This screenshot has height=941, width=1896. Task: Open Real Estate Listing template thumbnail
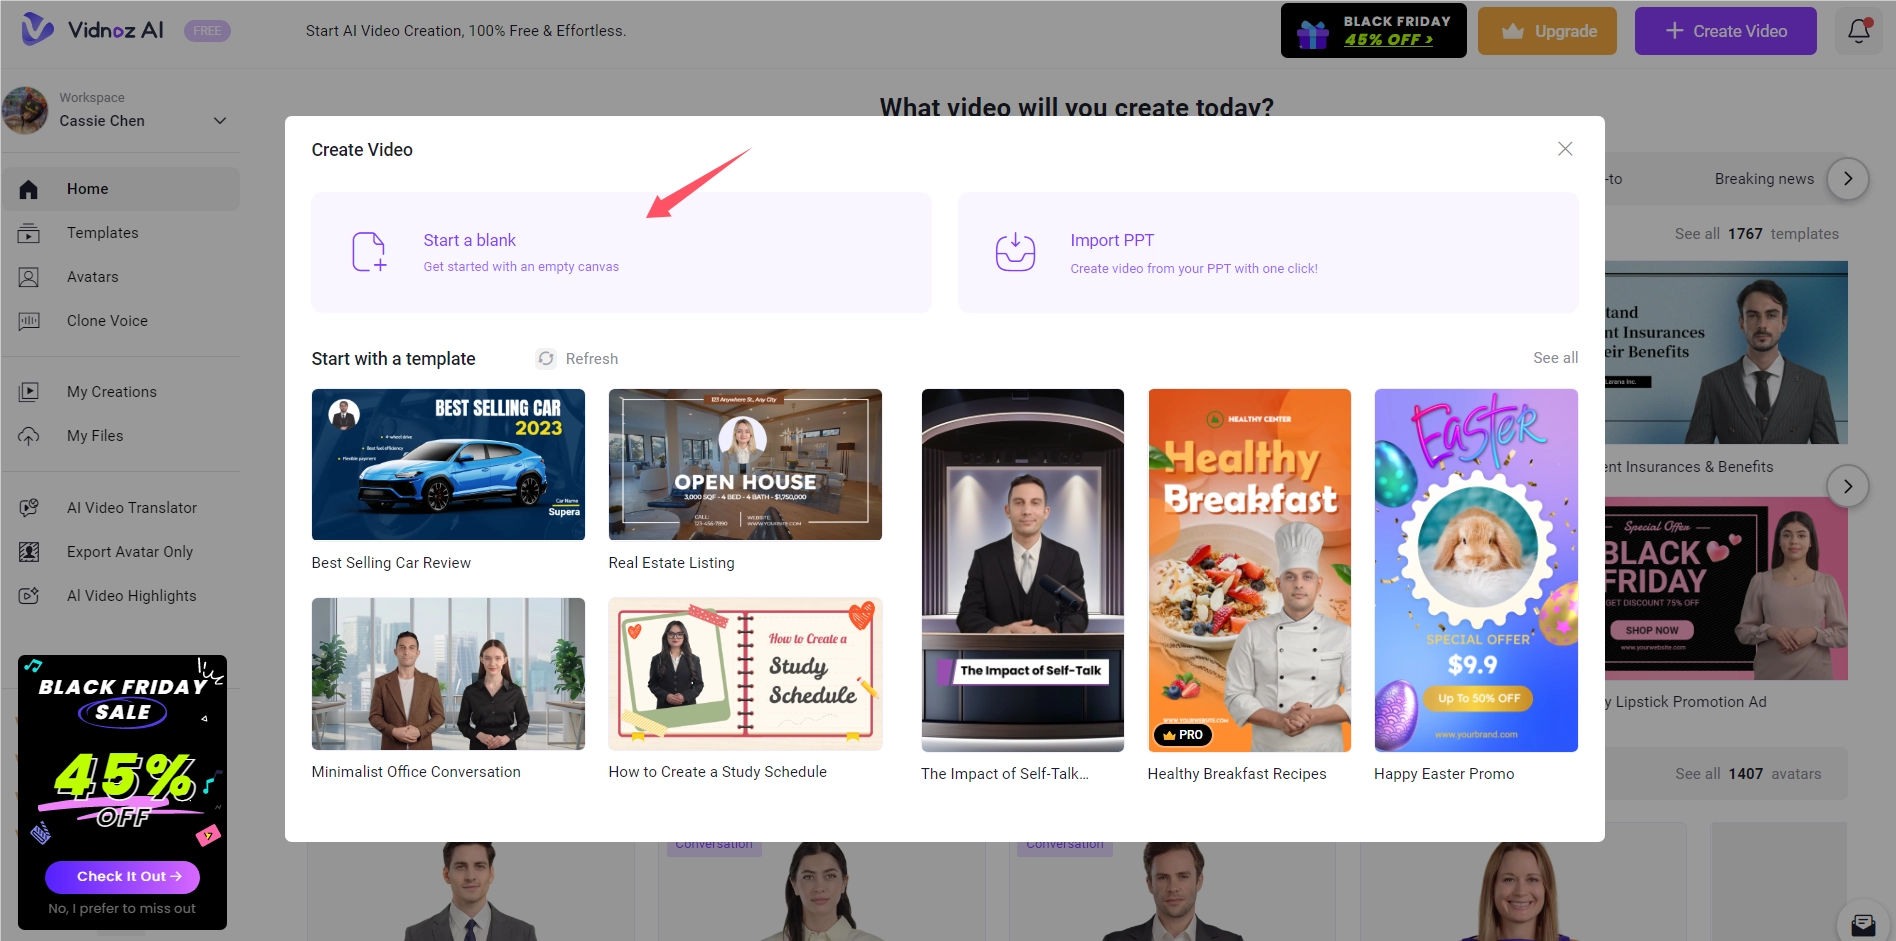coord(745,465)
